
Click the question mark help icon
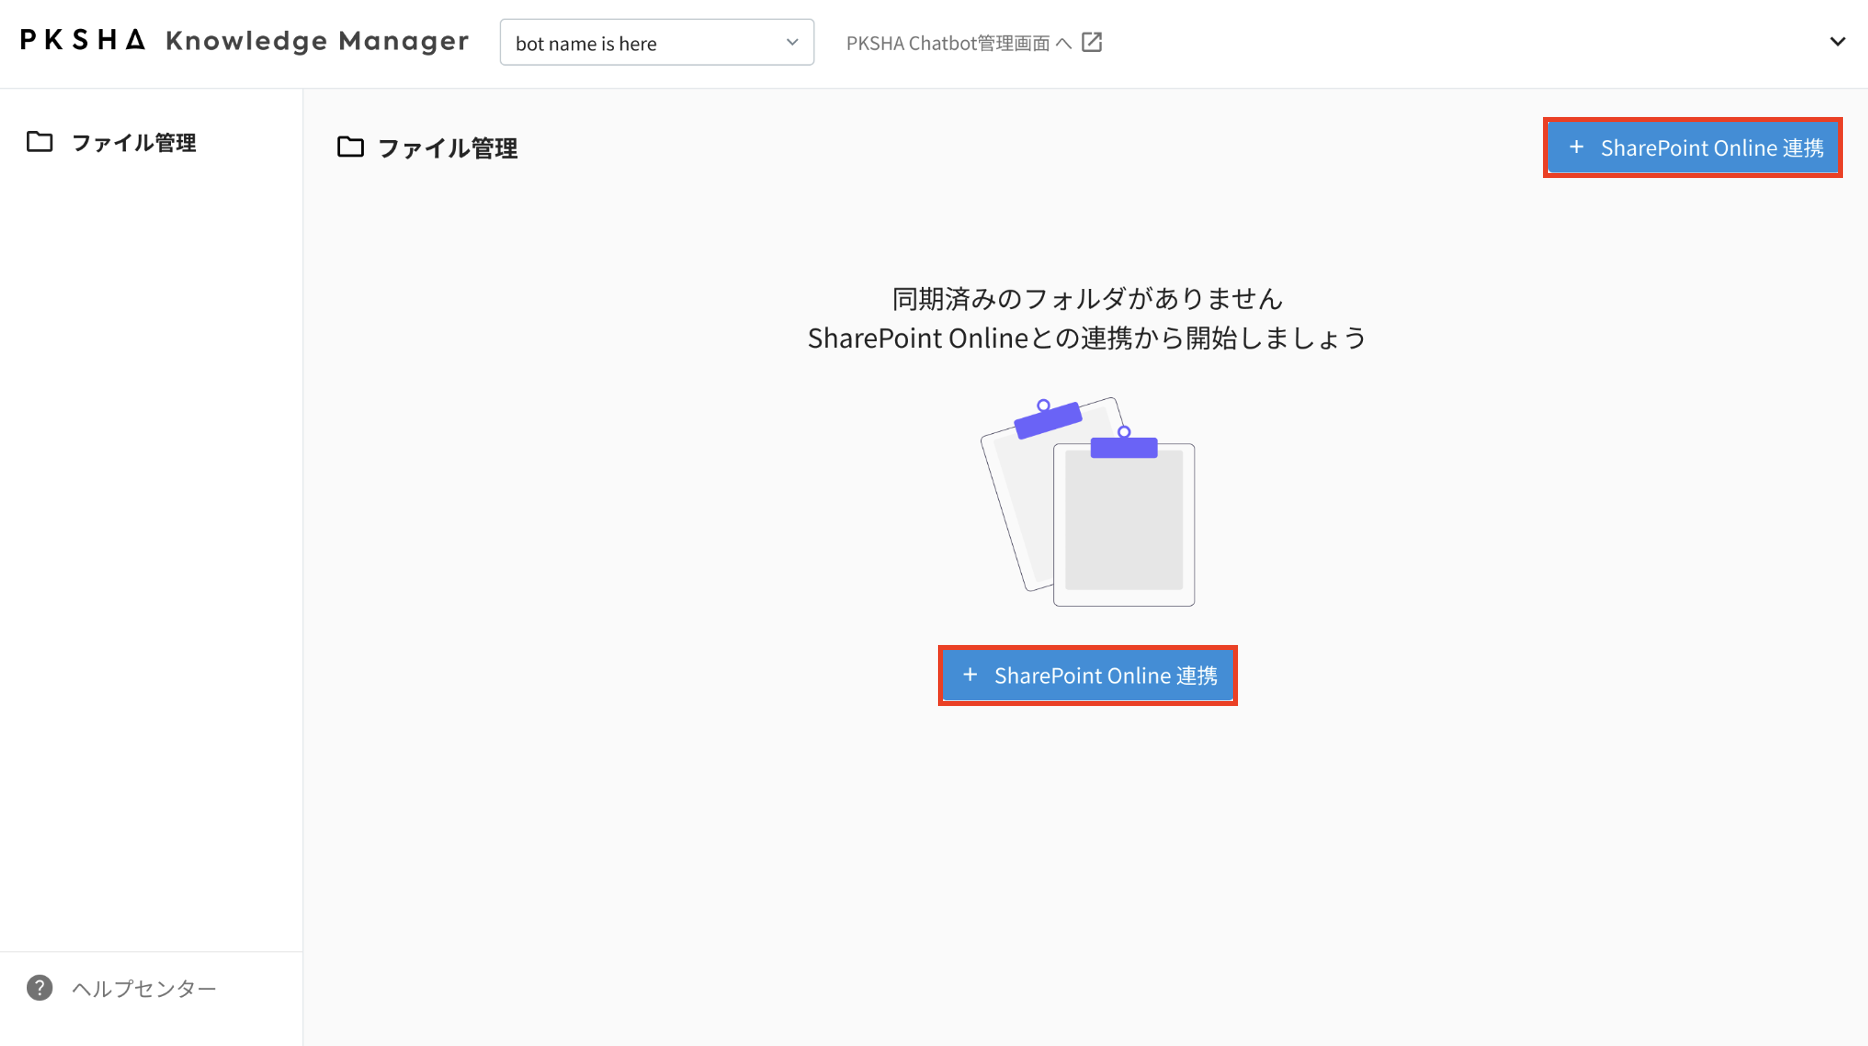pyautogui.click(x=39, y=988)
